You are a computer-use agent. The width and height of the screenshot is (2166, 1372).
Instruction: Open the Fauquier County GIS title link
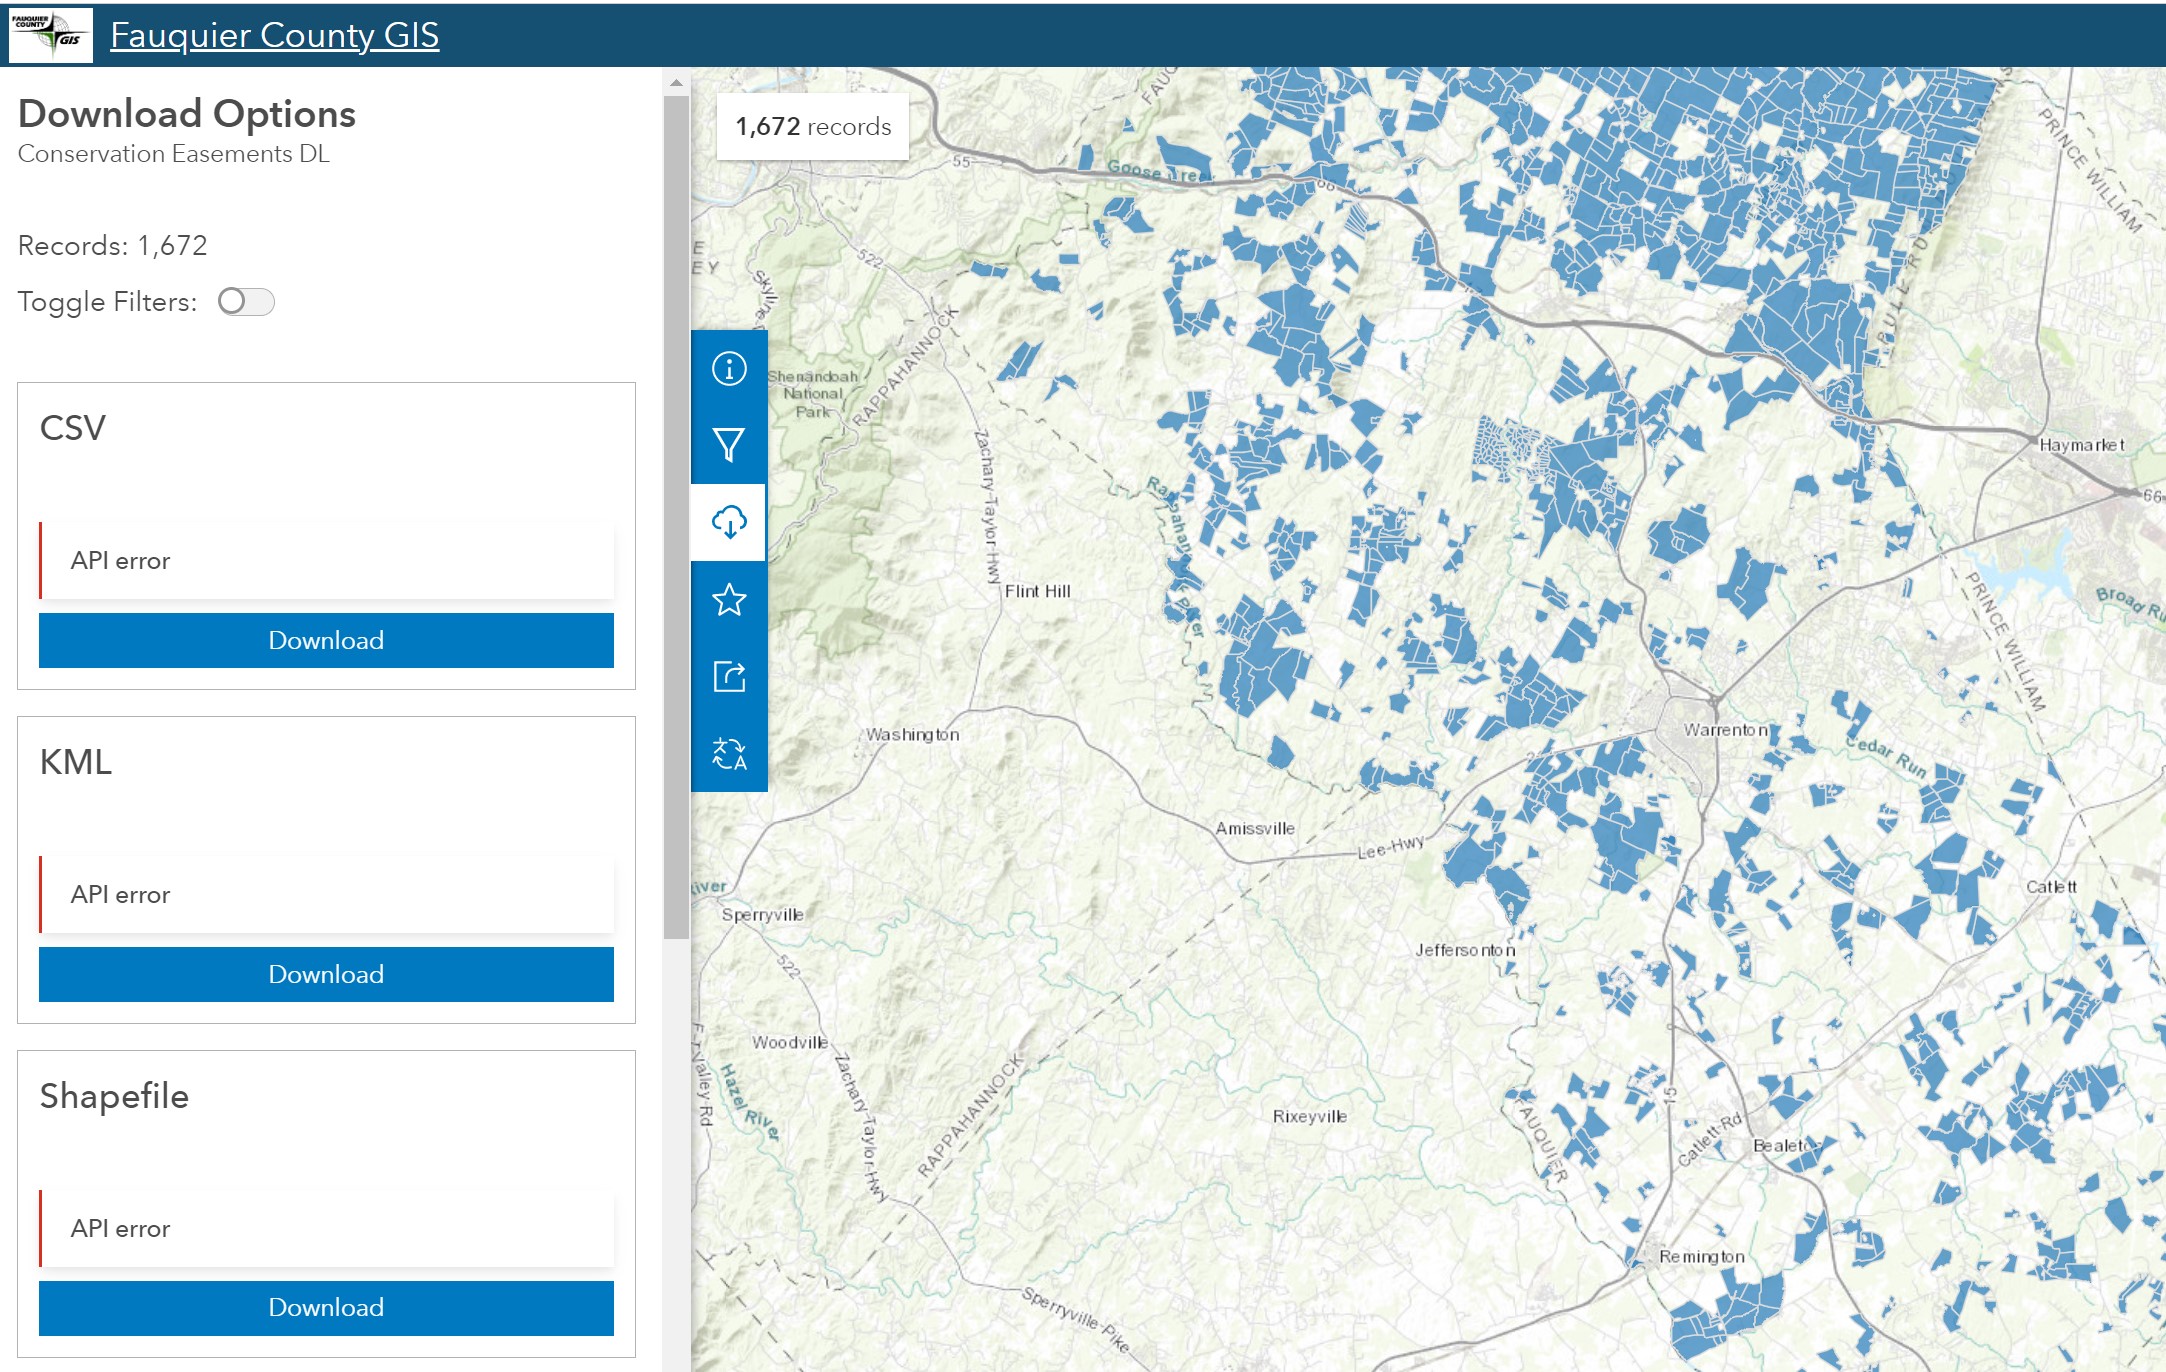[x=274, y=35]
